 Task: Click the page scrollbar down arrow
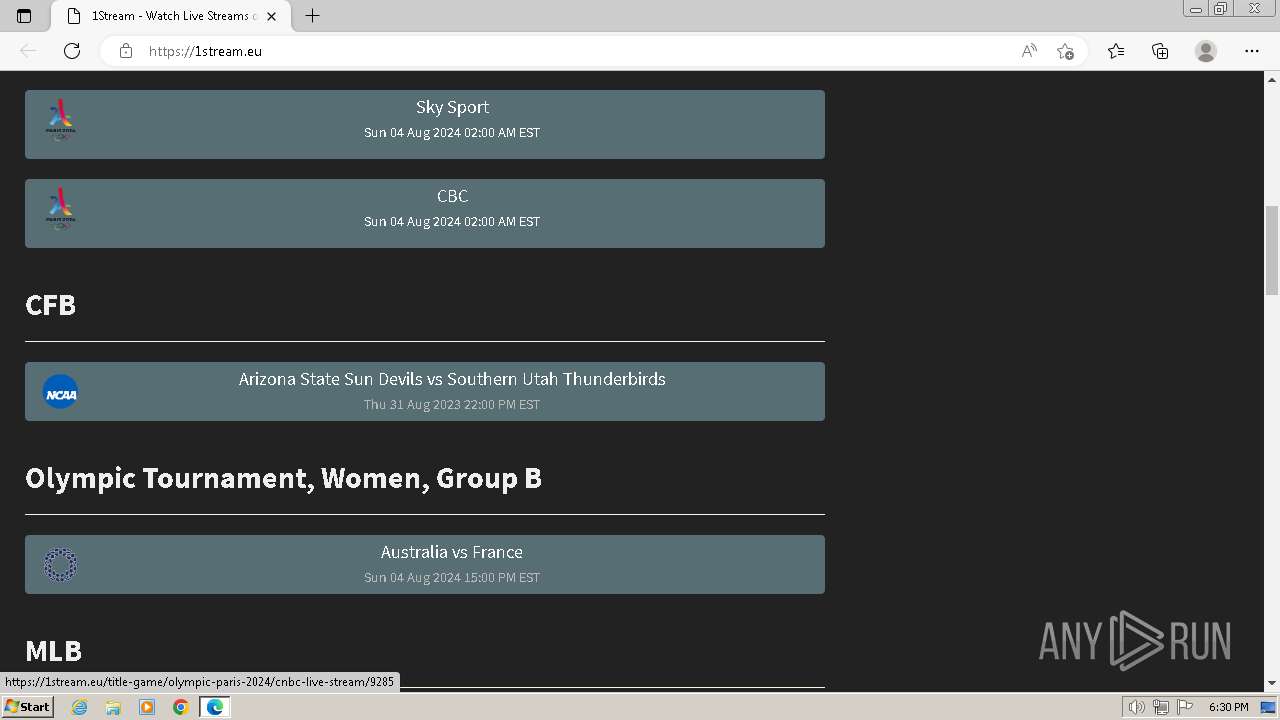pyautogui.click(x=1272, y=683)
